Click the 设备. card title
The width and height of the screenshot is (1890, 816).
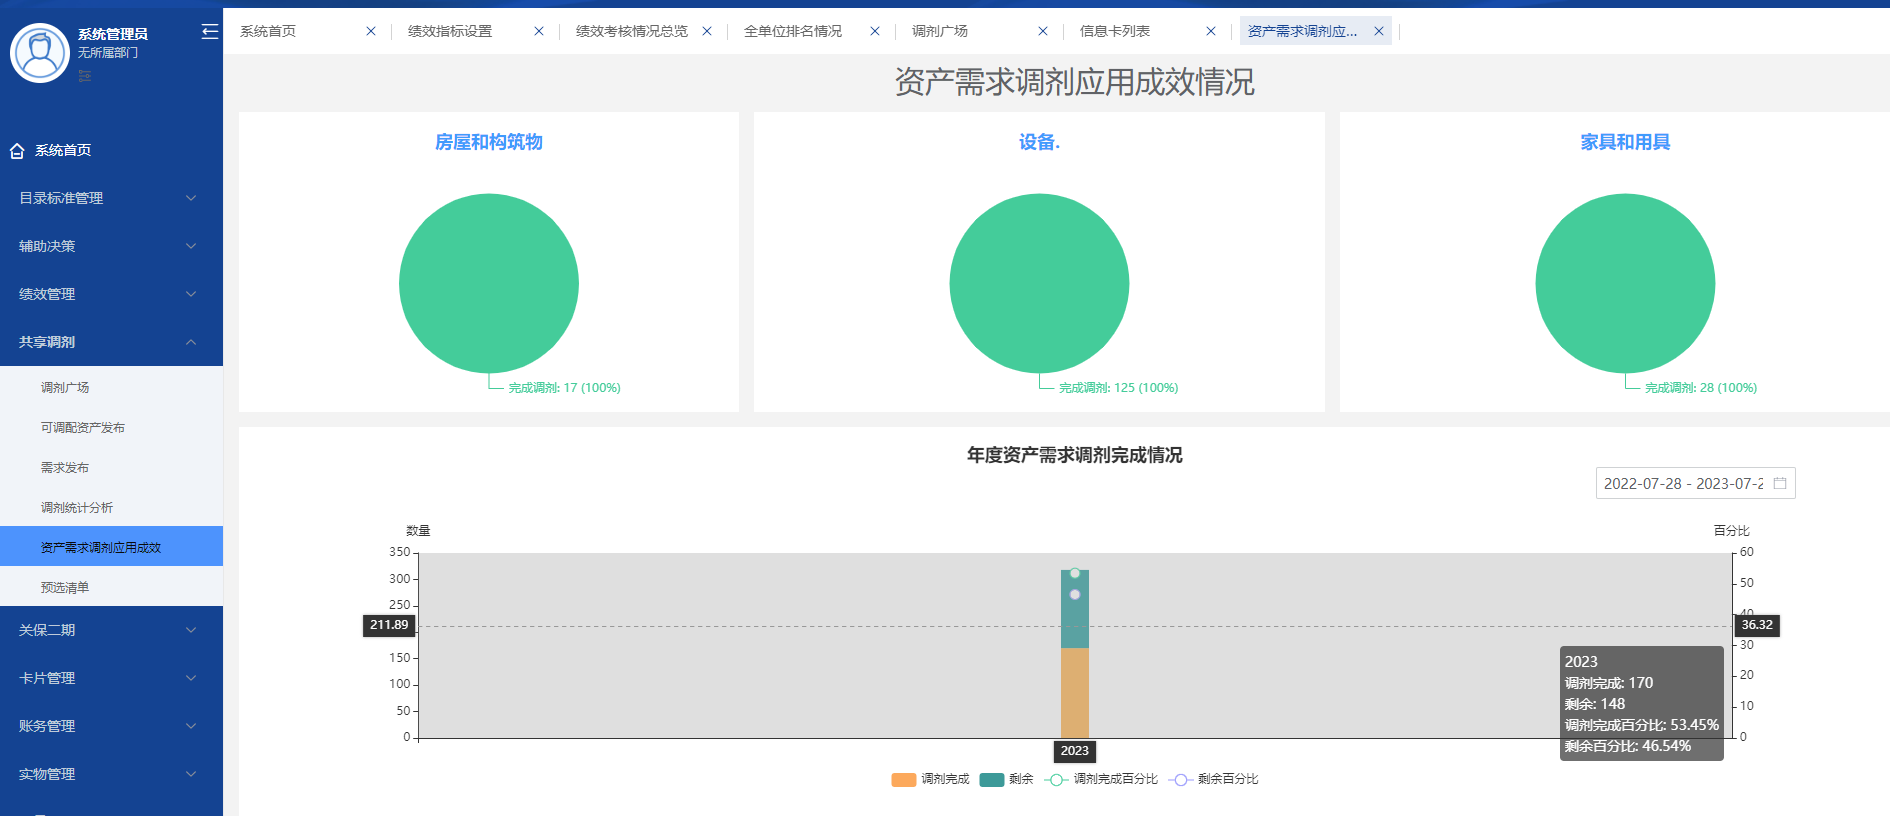[1039, 142]
